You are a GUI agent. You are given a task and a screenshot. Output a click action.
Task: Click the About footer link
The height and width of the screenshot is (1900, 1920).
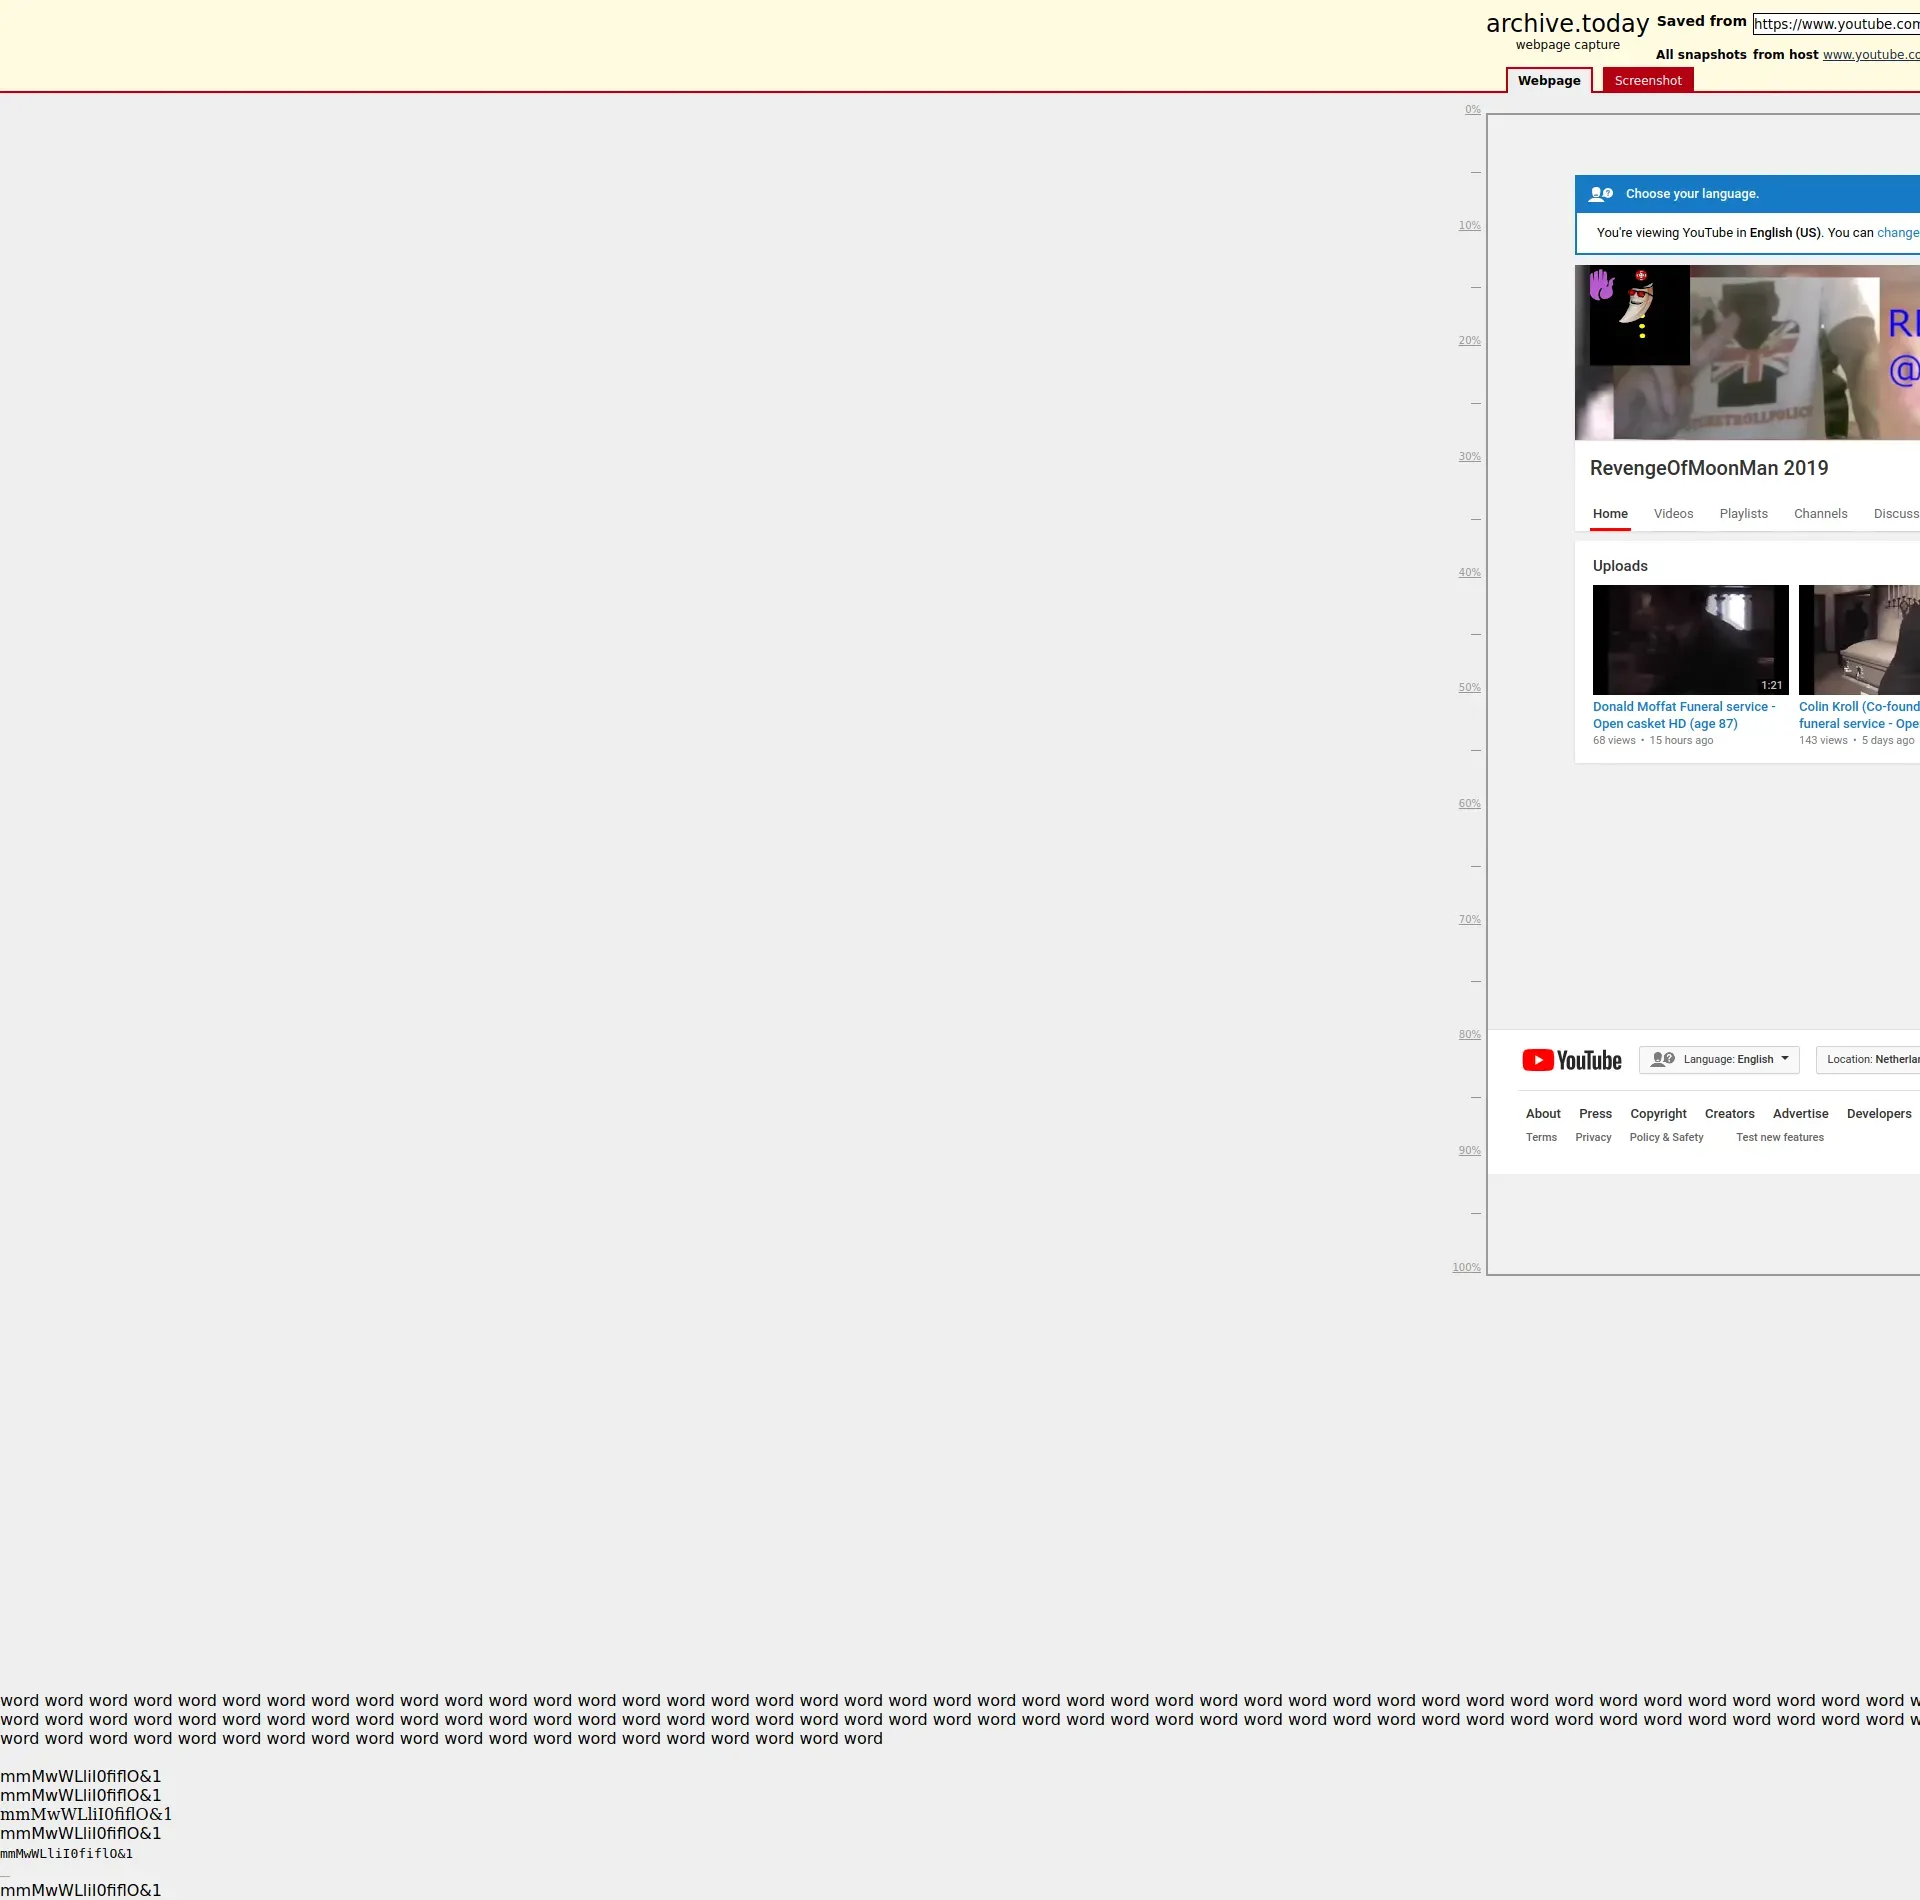(x=1543, y=1114)
